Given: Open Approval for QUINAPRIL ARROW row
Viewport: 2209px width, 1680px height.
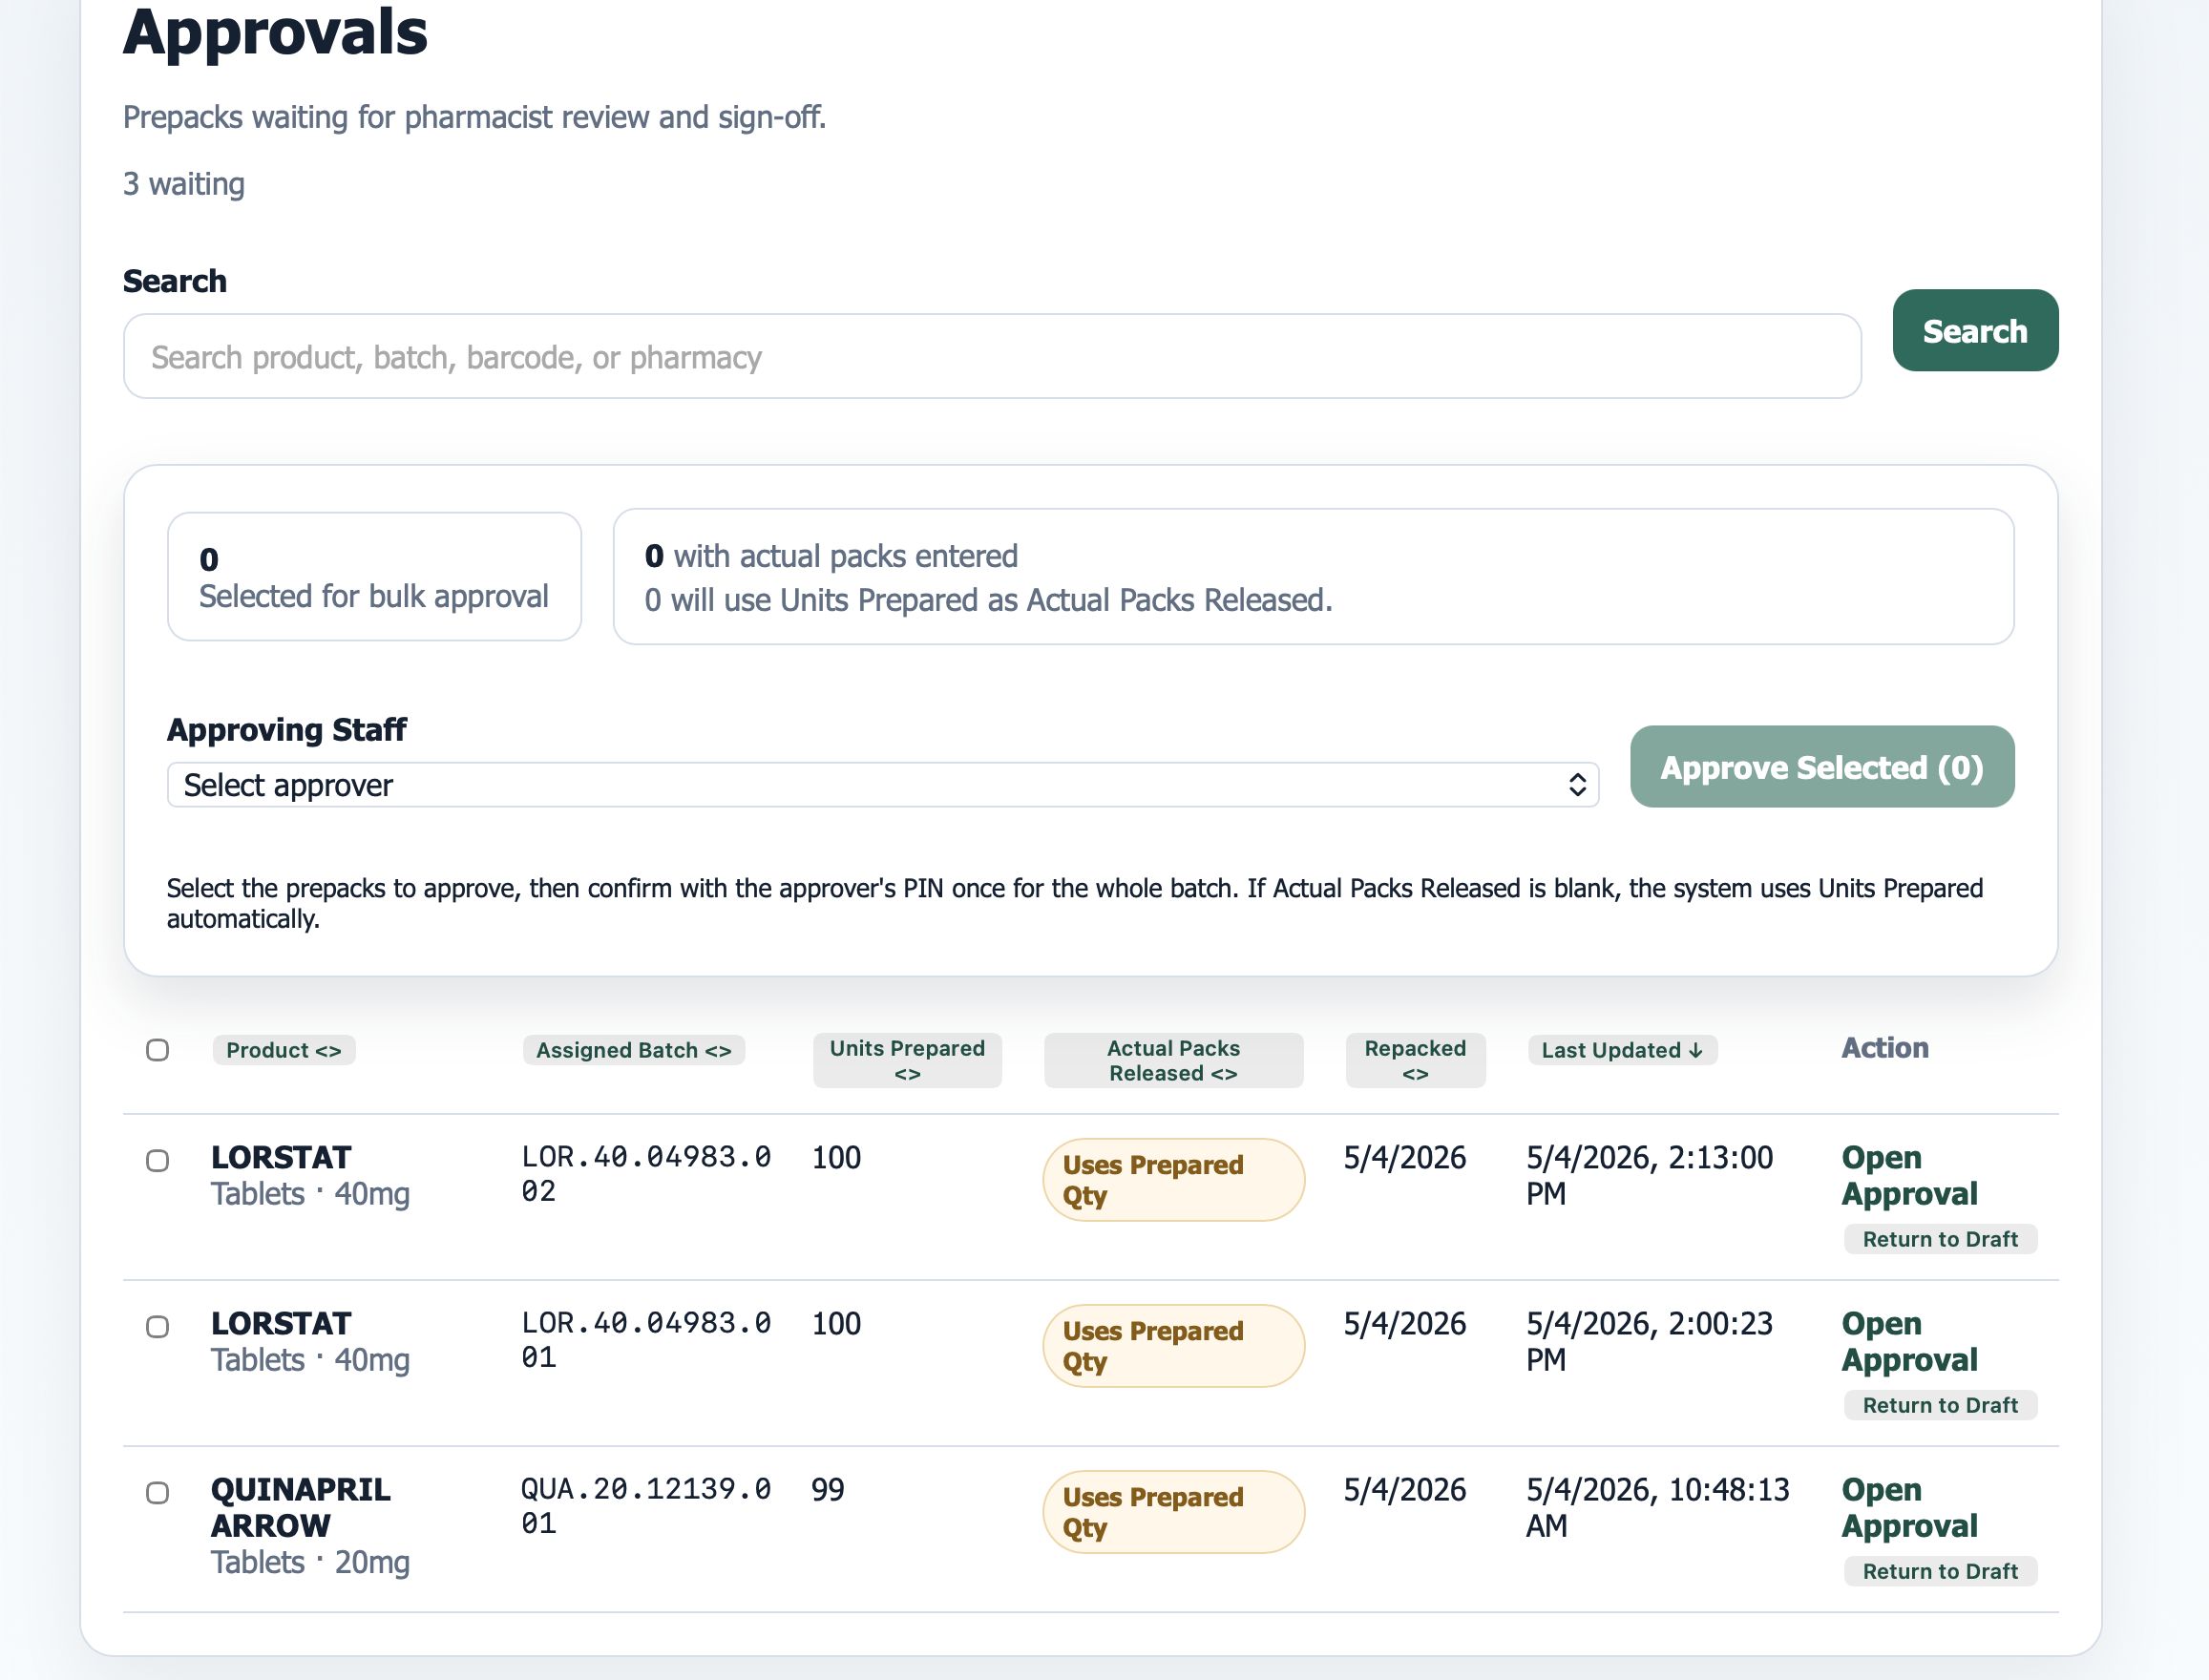Looking at the screenshot, I should click(x=1909, y=1507).
